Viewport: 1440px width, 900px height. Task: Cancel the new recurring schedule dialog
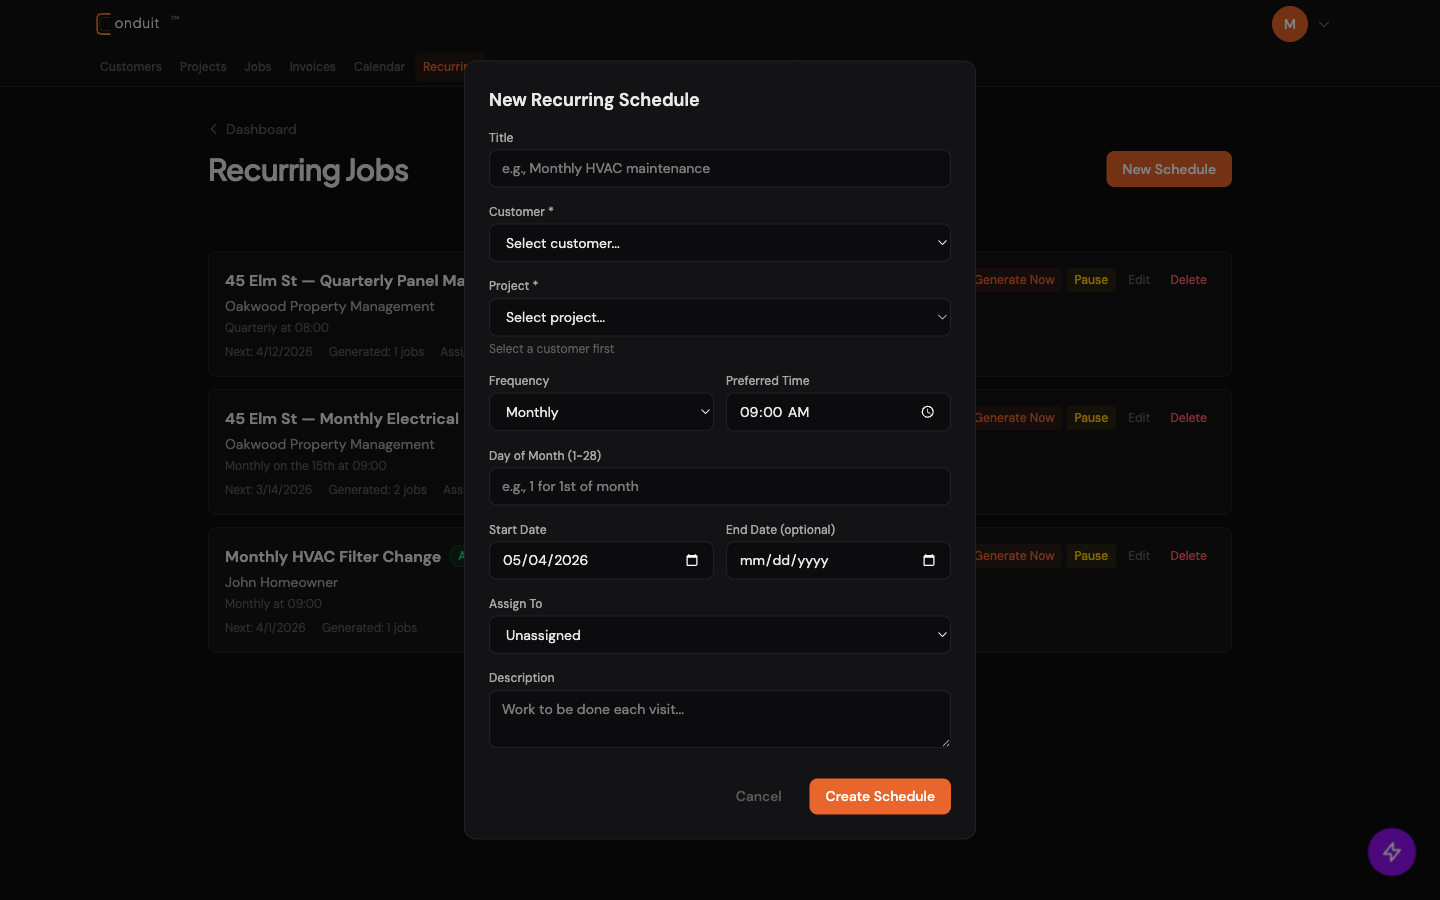click(x=758, y=796)
